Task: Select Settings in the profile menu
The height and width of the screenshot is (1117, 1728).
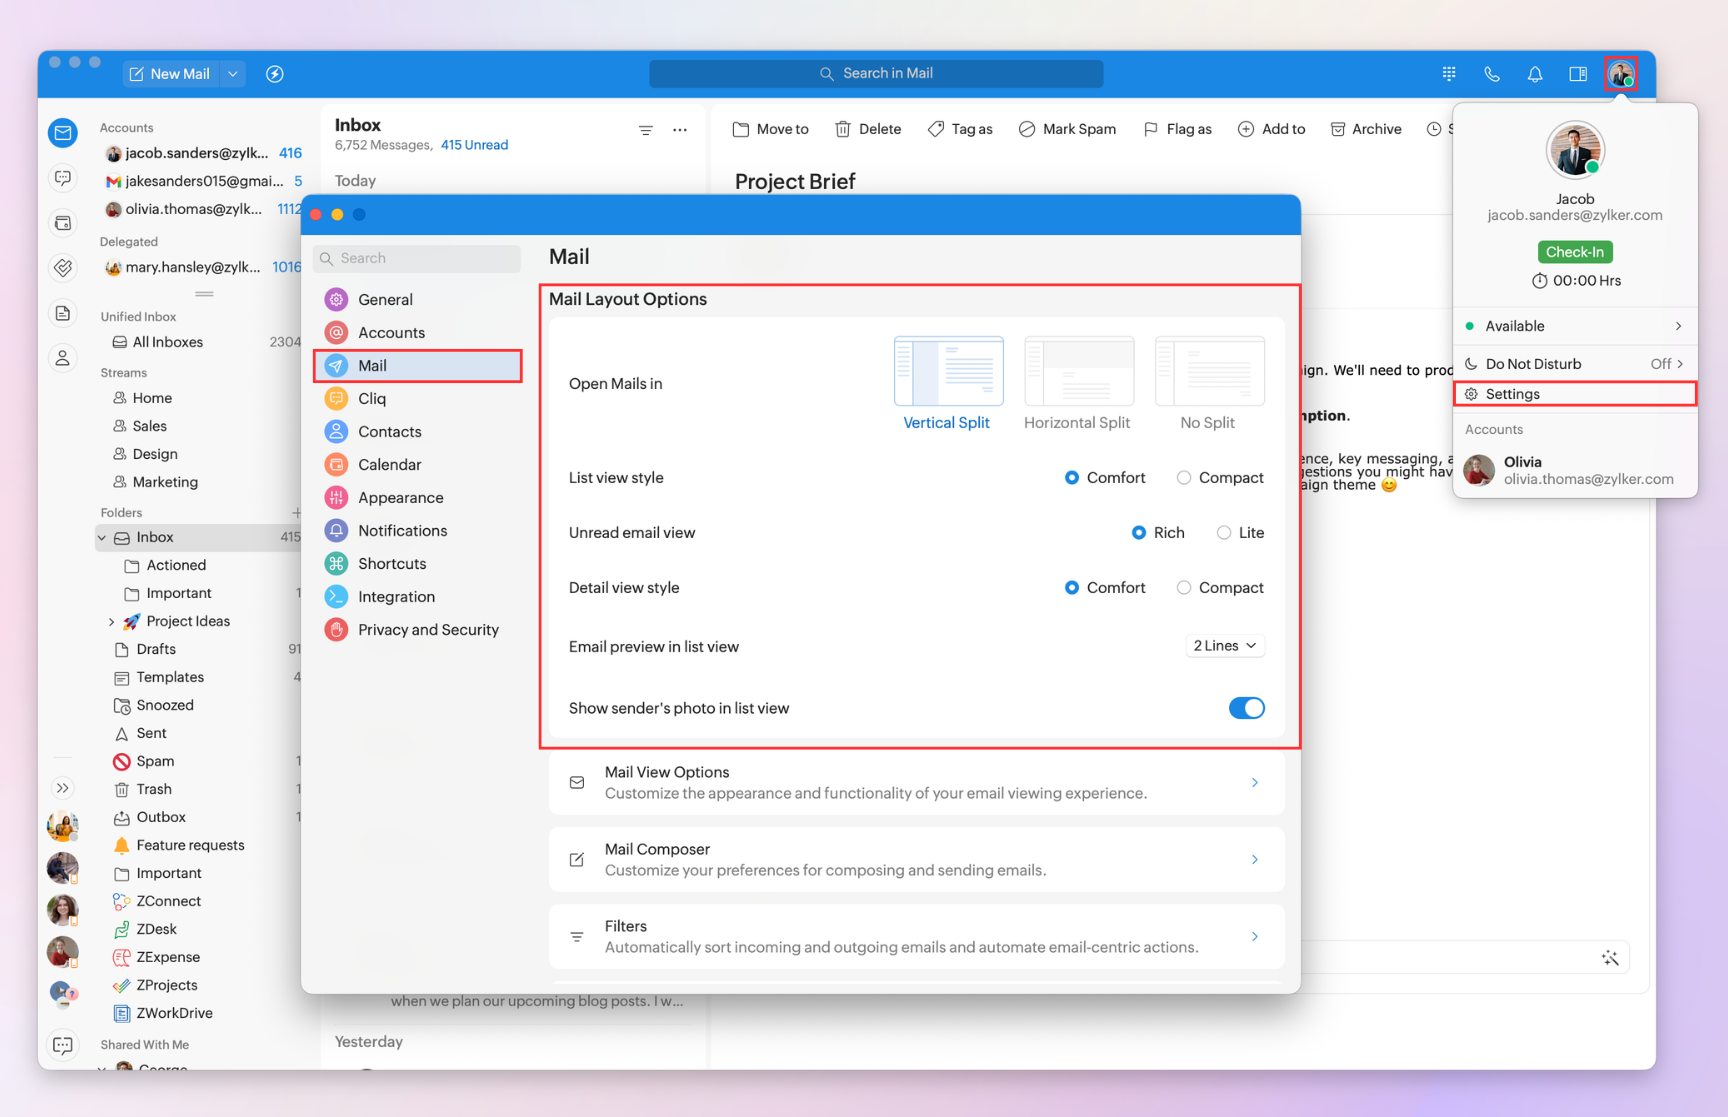Action: 1512,394
